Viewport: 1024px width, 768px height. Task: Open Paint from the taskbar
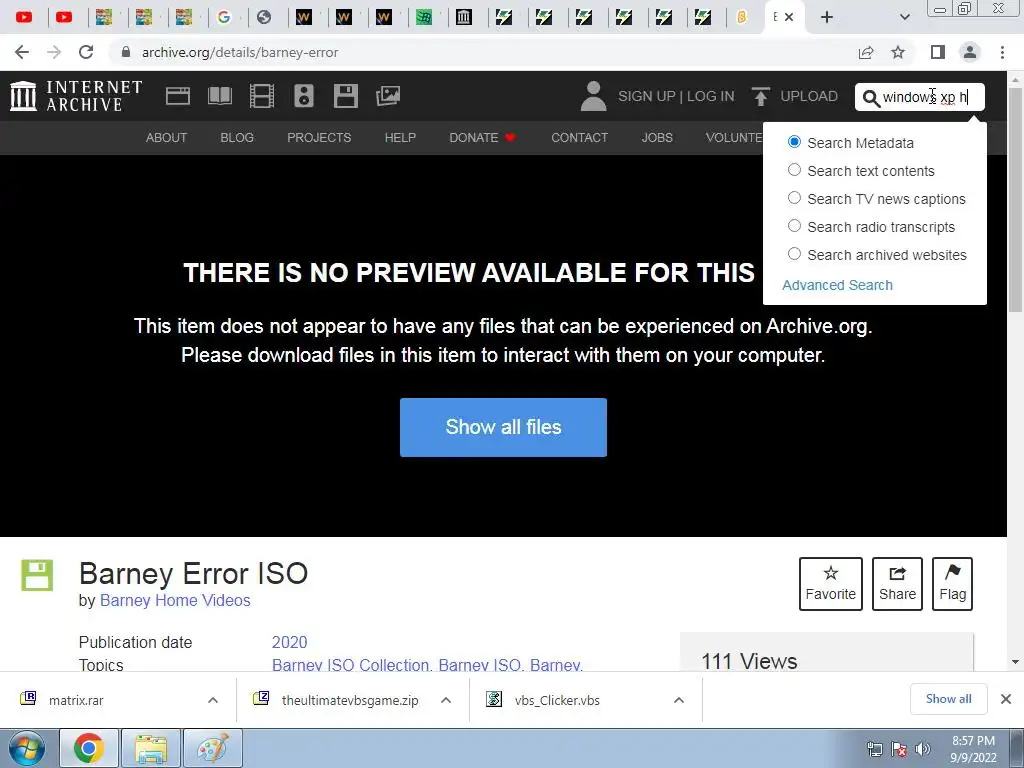coord(213,748)
